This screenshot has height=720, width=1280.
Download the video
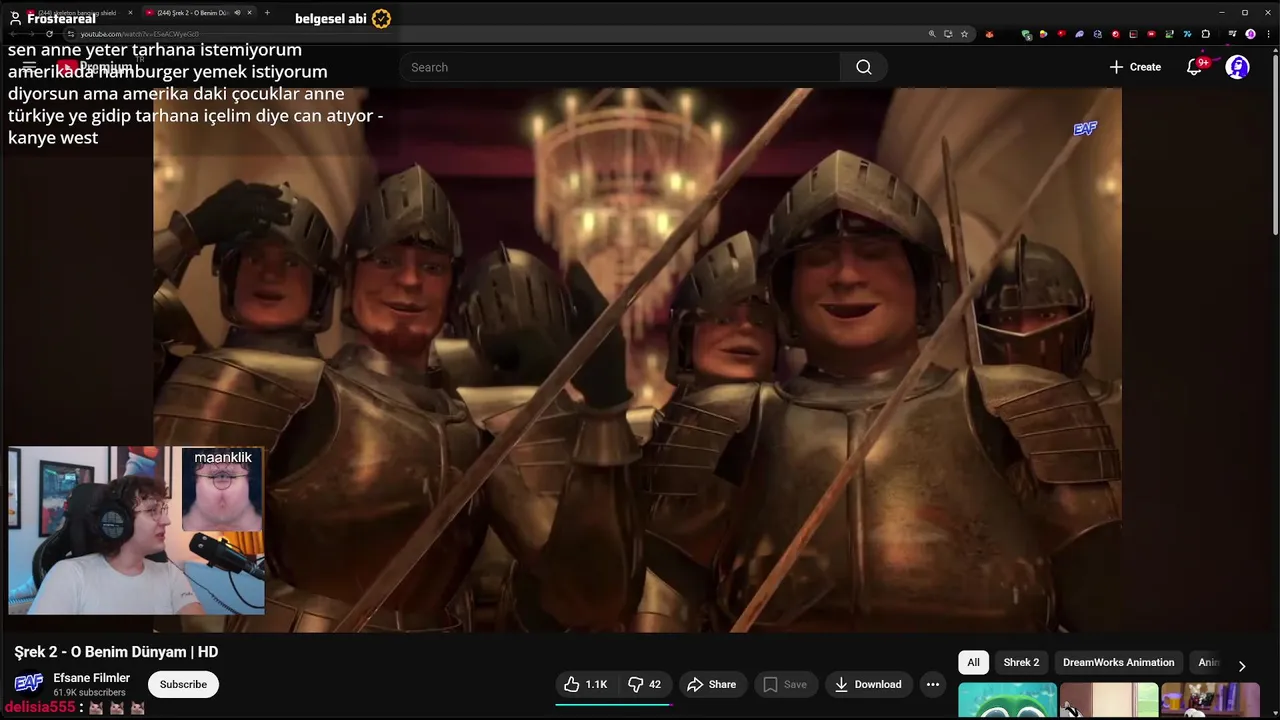868,684
